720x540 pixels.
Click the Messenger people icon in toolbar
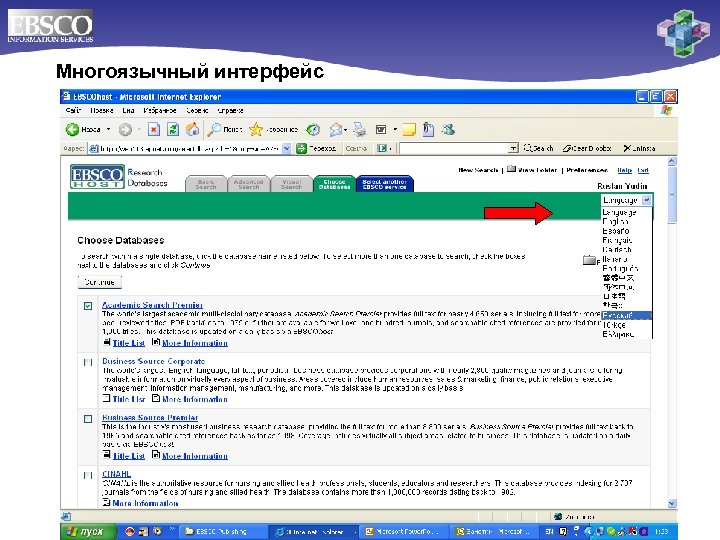(448, 129)
